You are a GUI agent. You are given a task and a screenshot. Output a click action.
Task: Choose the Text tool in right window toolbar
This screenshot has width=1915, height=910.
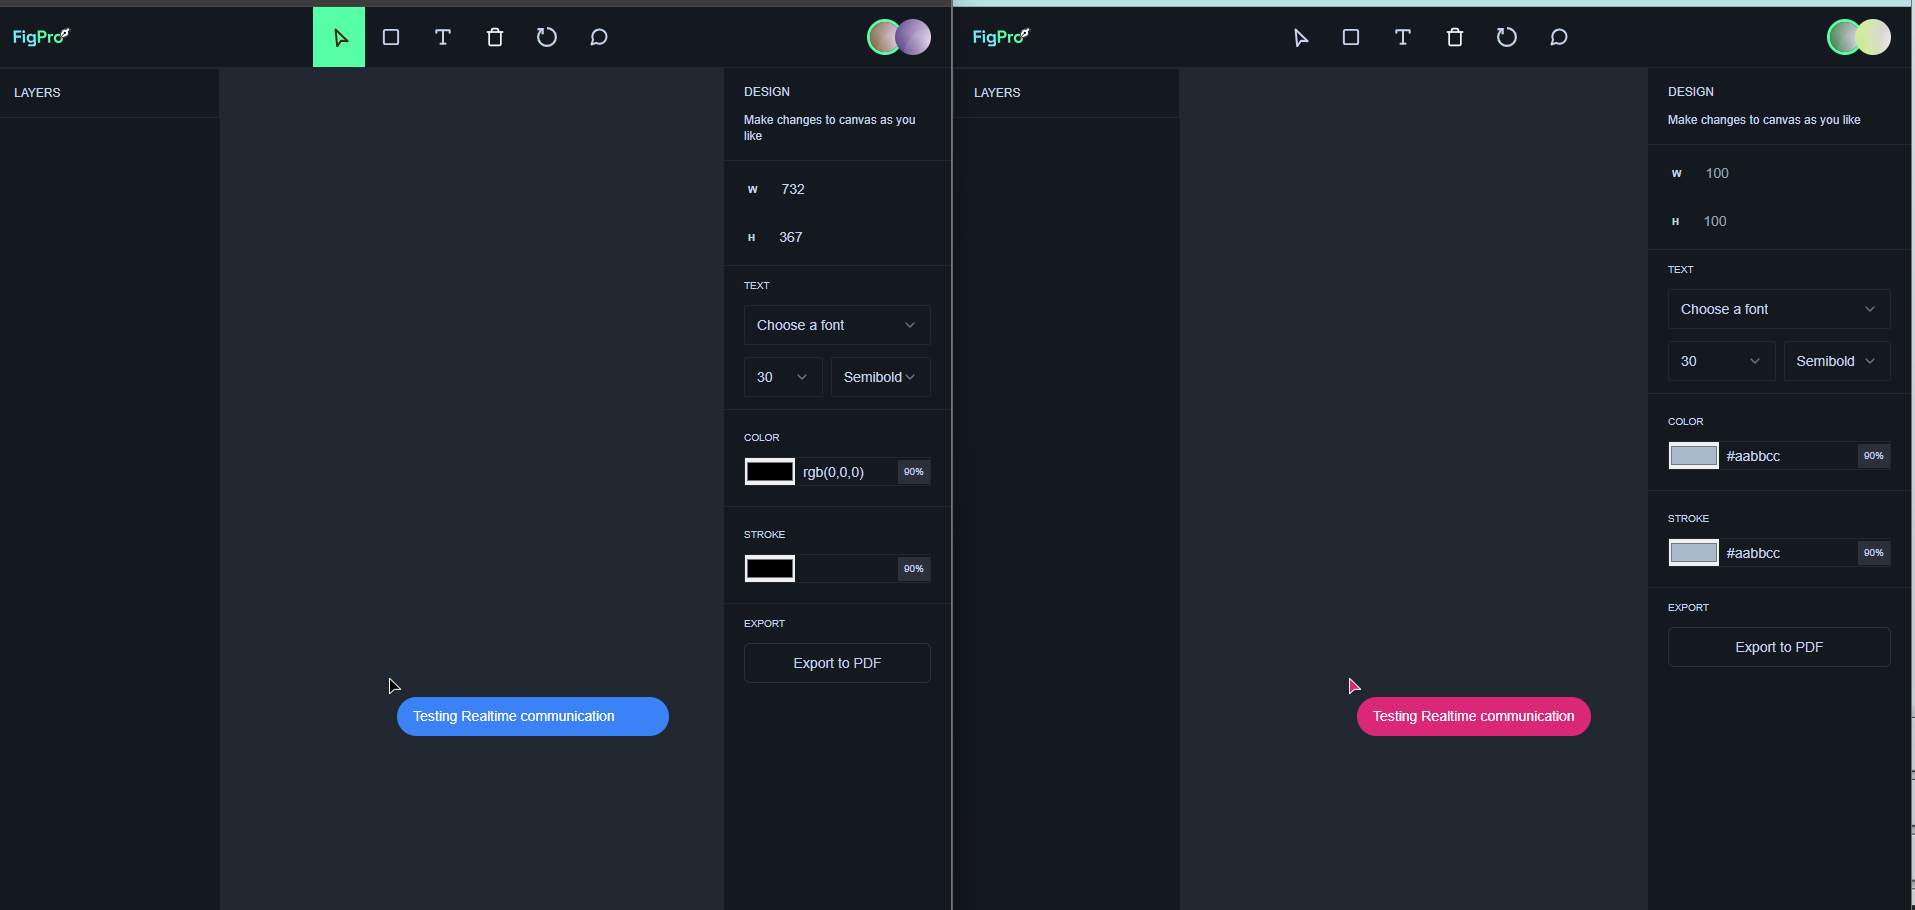[1403, 37]
